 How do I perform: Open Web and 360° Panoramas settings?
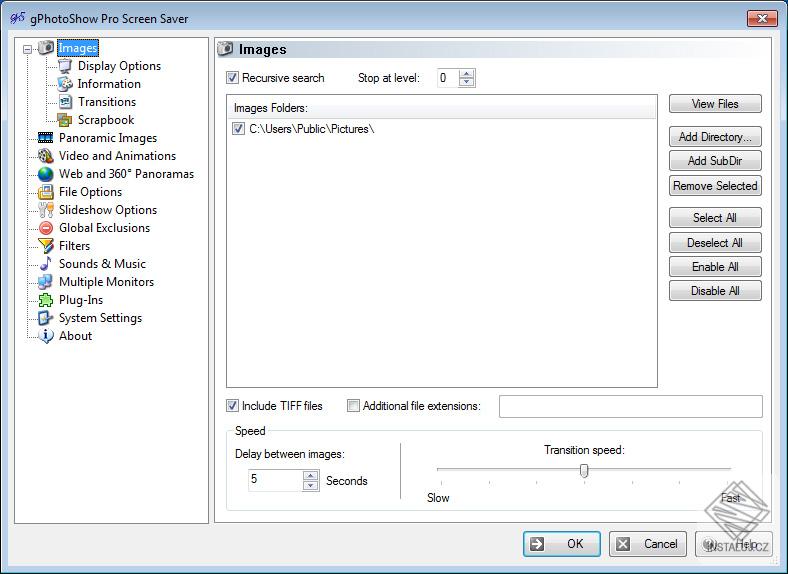126,174
